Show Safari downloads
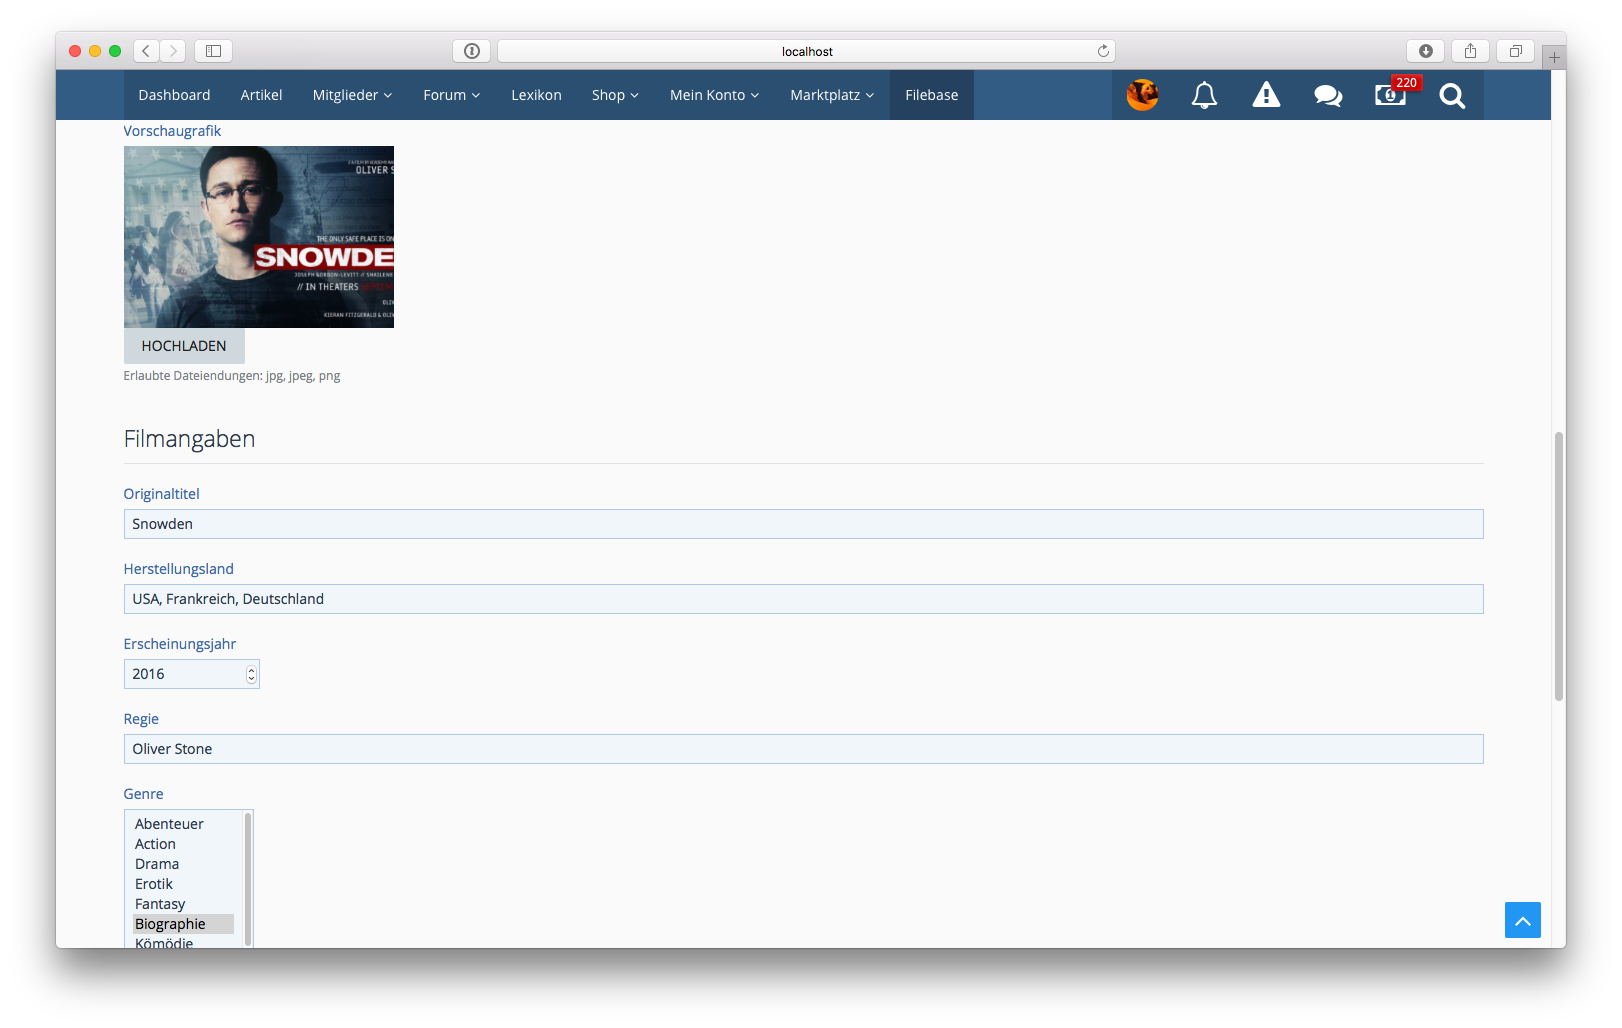 click(1425, 51)
